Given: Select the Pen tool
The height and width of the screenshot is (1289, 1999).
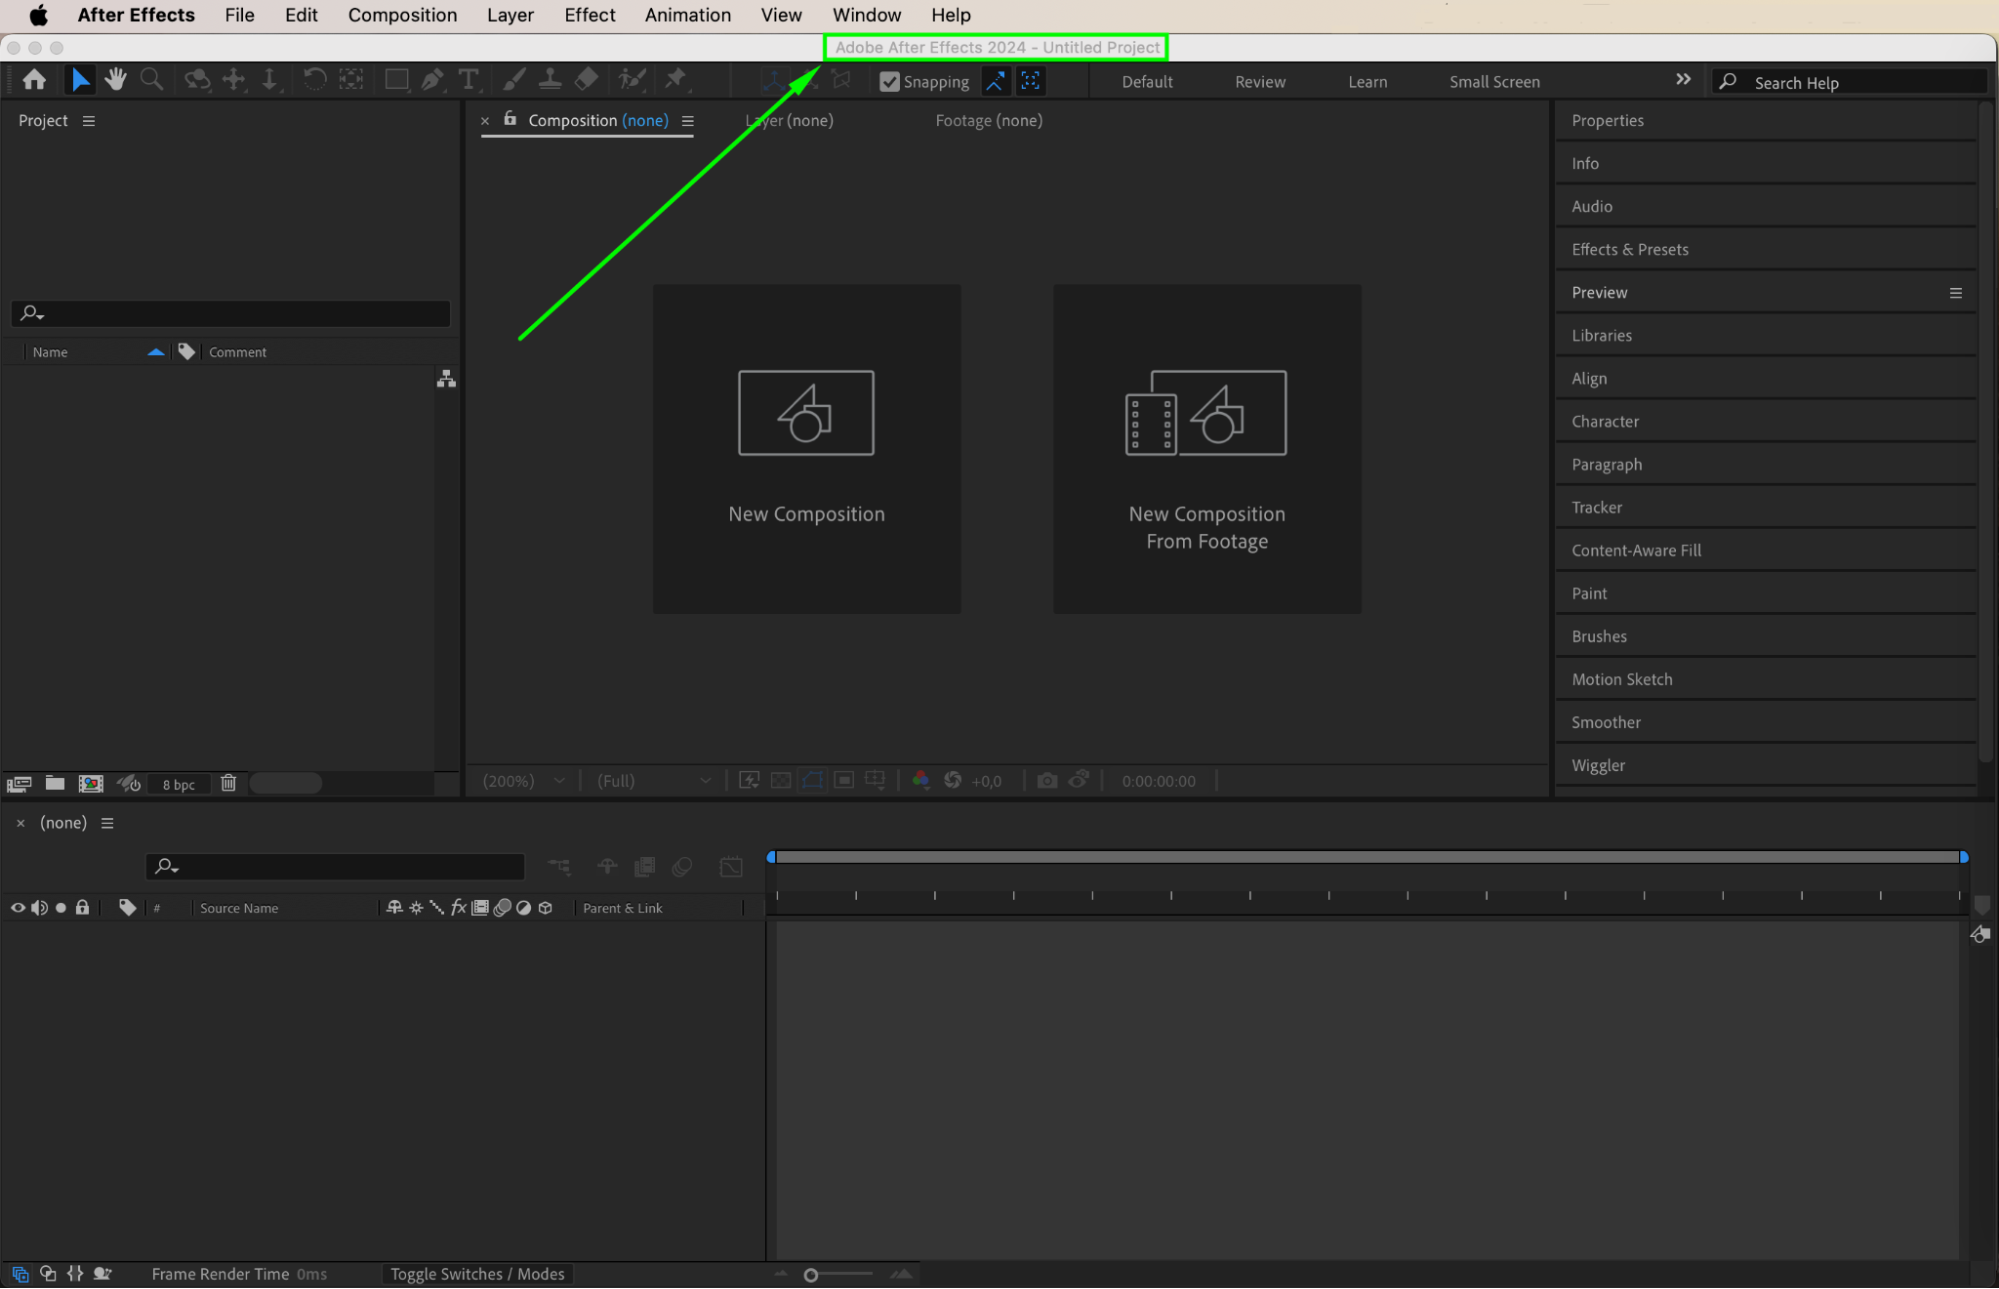Looking at the screenshot, I should click(x=432, y=80).
